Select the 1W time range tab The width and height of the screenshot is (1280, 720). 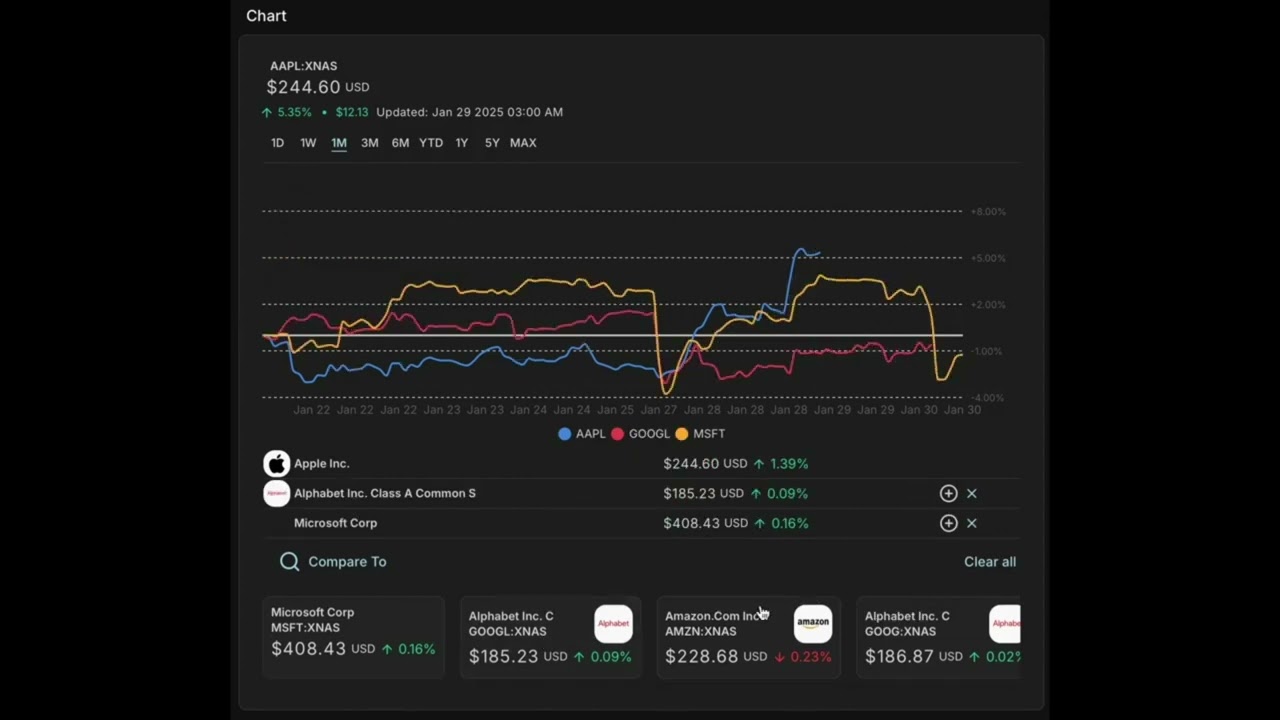pos(308,143)
